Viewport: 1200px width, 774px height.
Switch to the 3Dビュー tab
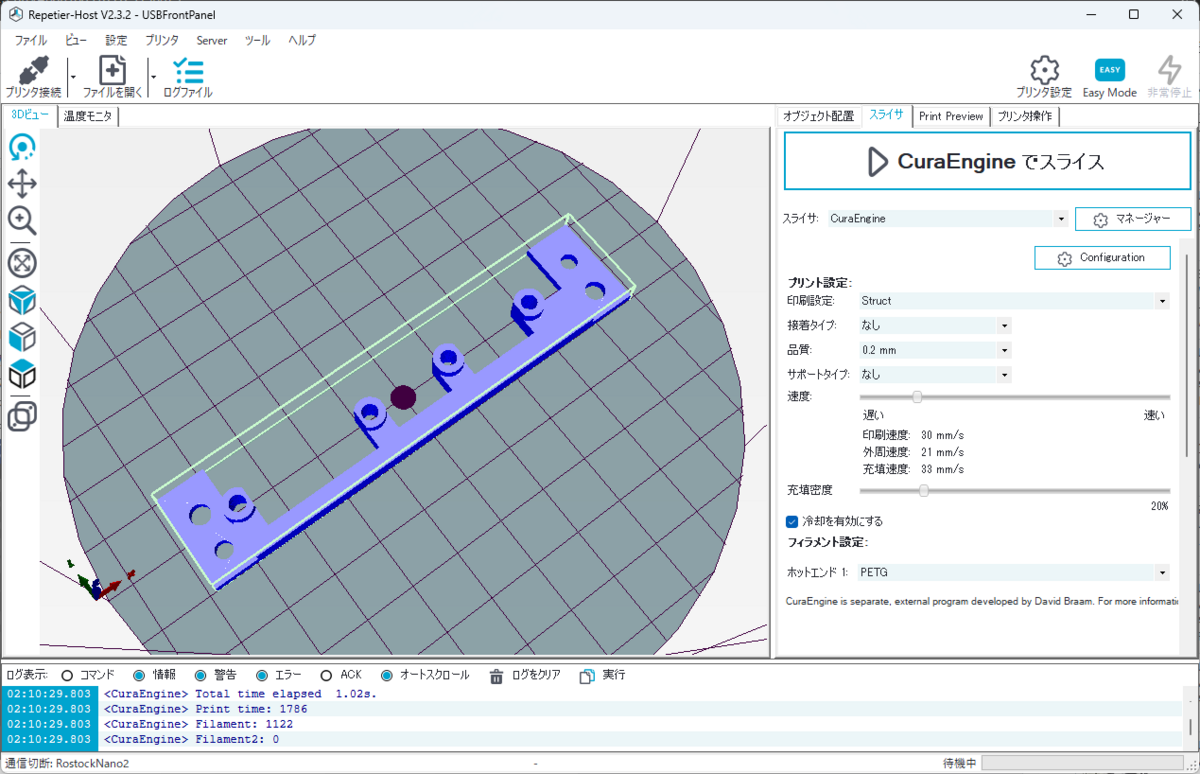[29, 115]
